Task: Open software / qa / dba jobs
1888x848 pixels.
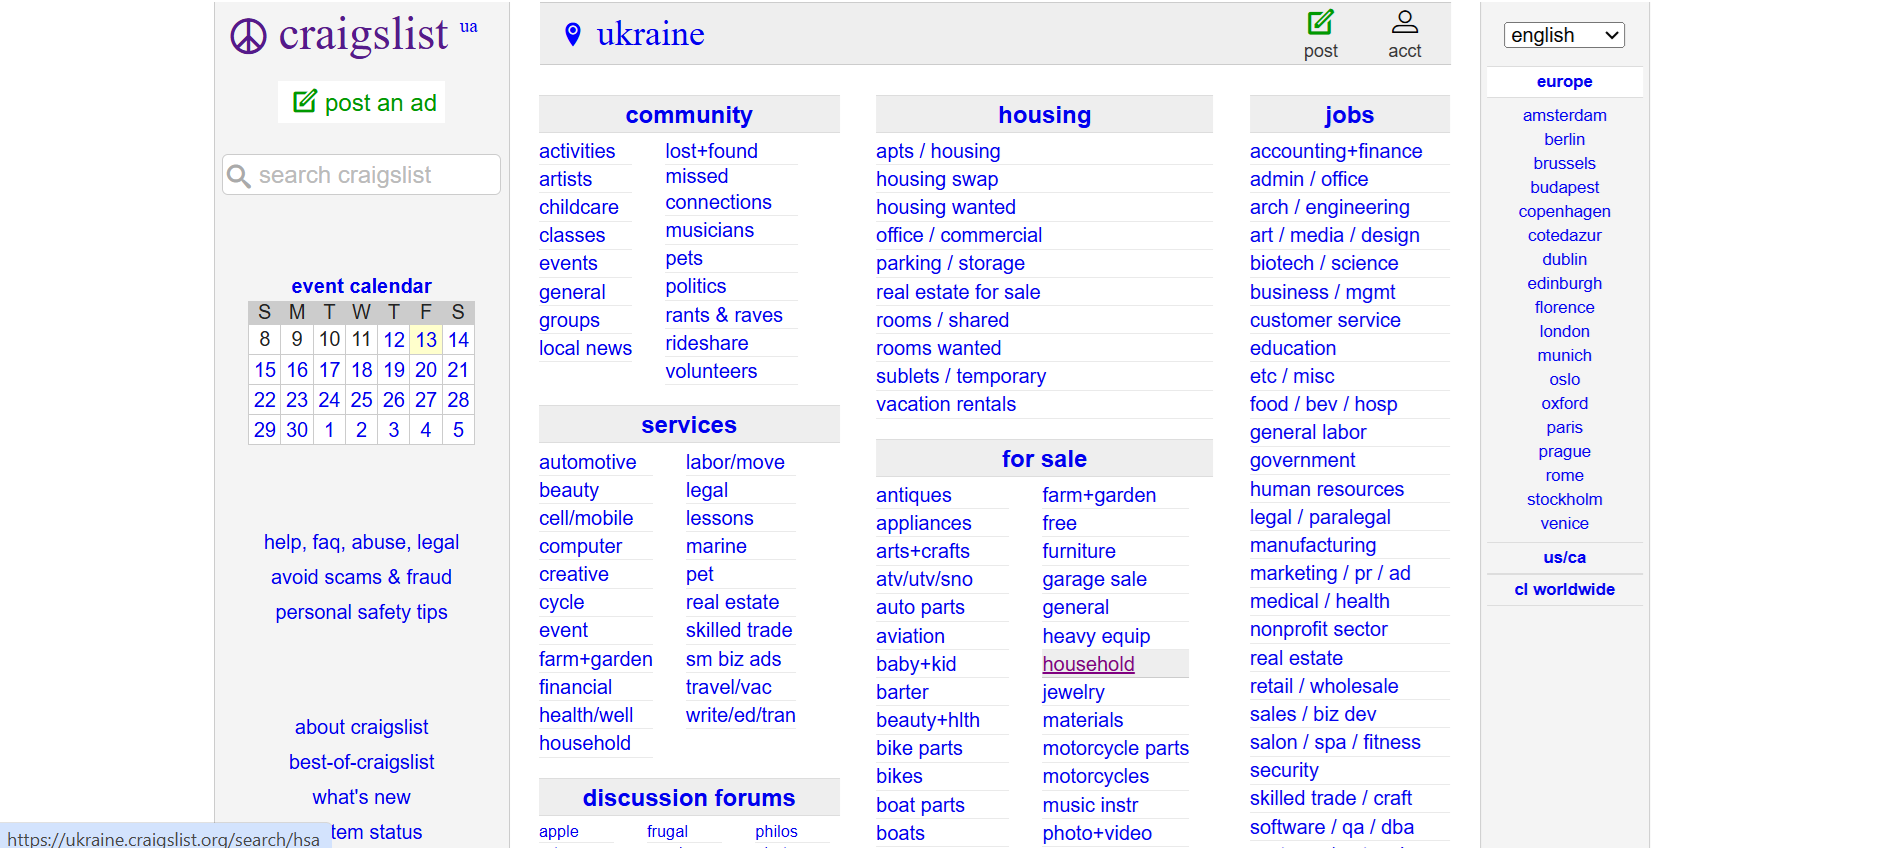Action: pyautogui.click(x=1332, y=827)
